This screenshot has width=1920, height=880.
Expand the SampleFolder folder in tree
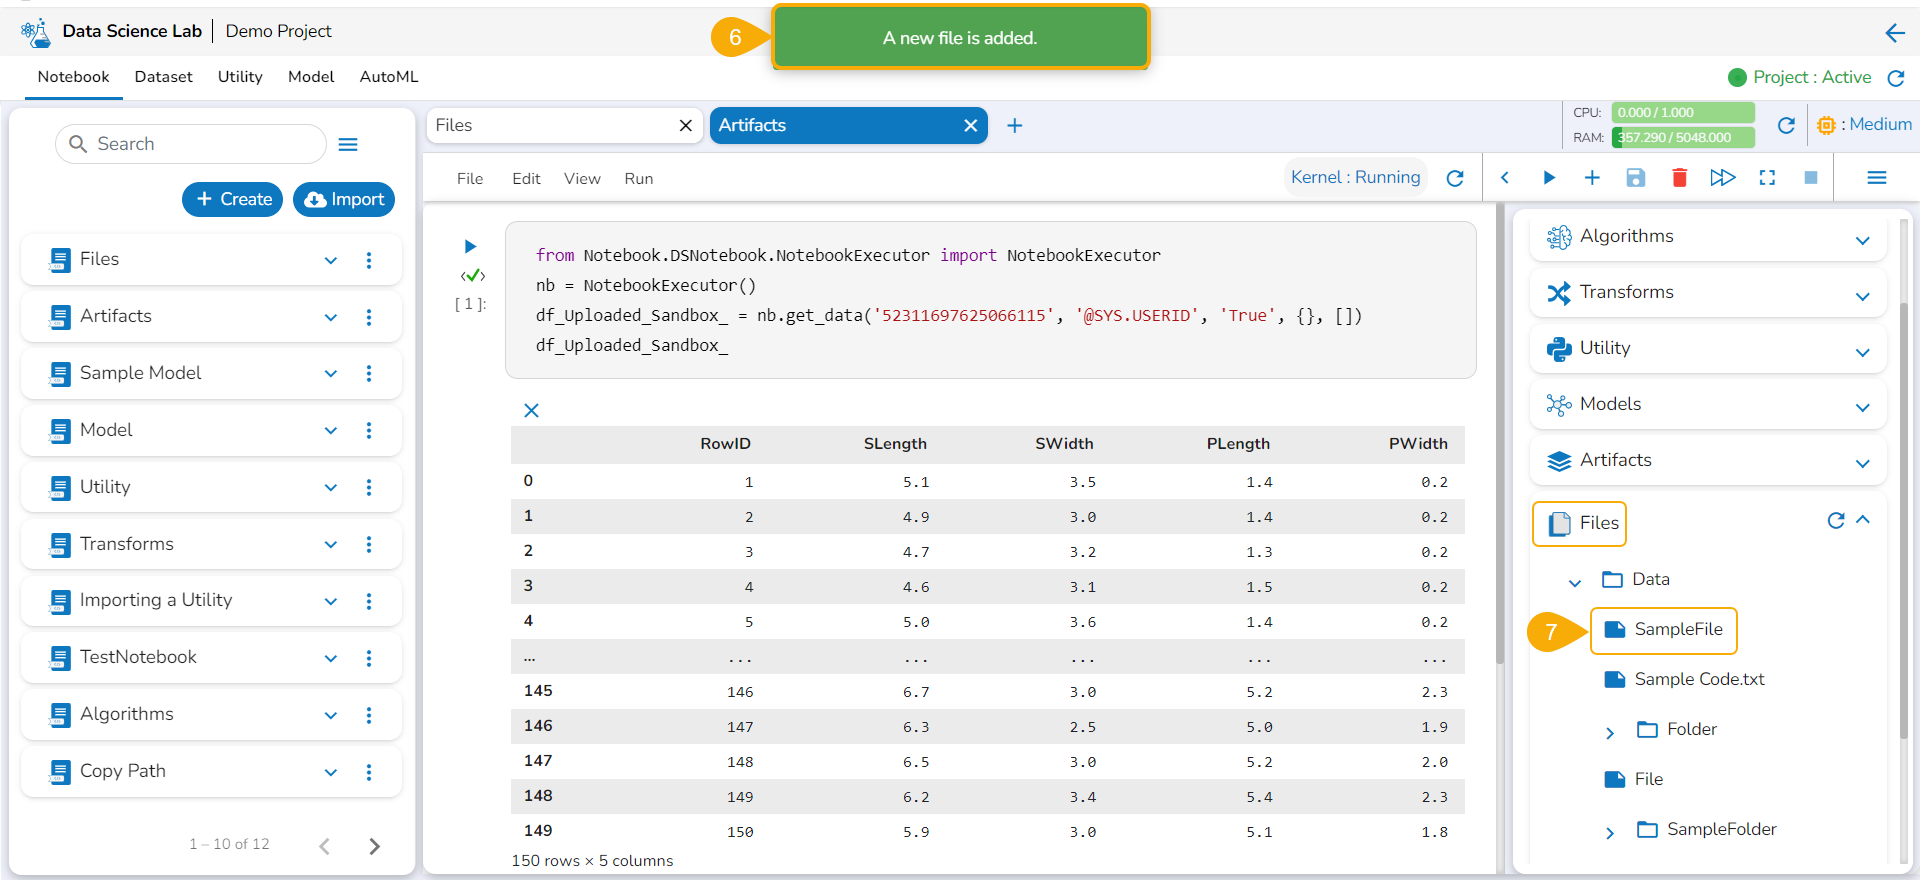[x=1610, y=832]
